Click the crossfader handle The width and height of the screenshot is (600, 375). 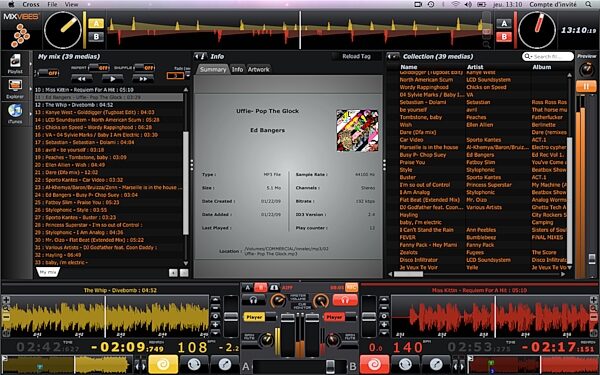point(331,366)
